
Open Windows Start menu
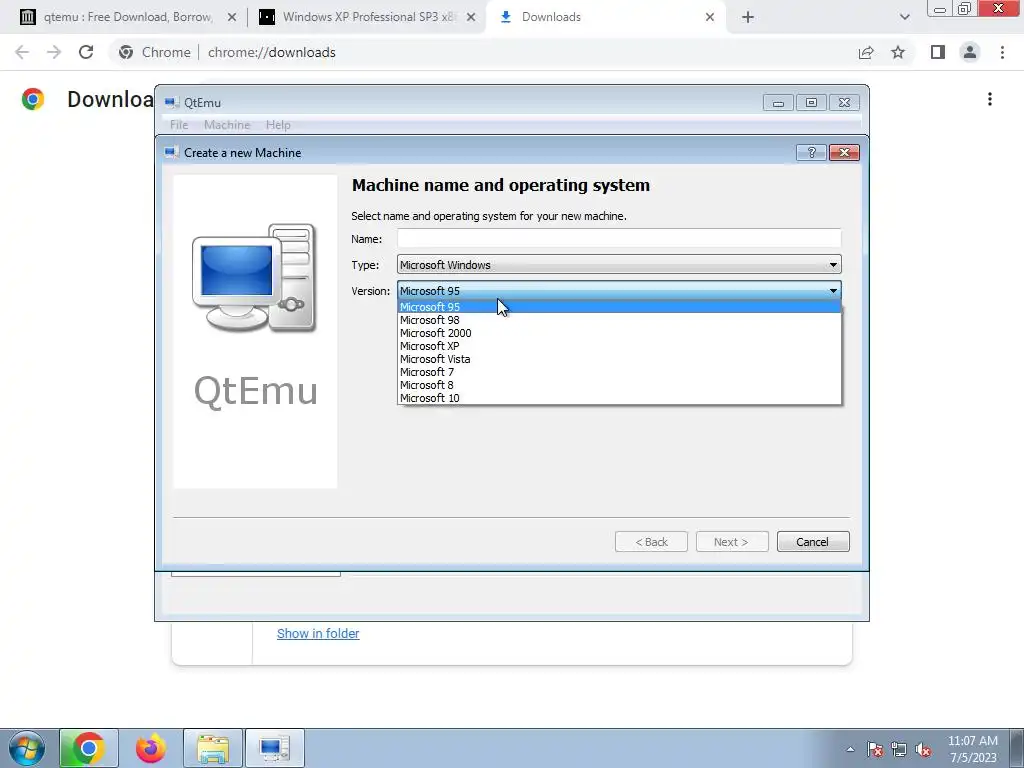[x=27, y=748]
